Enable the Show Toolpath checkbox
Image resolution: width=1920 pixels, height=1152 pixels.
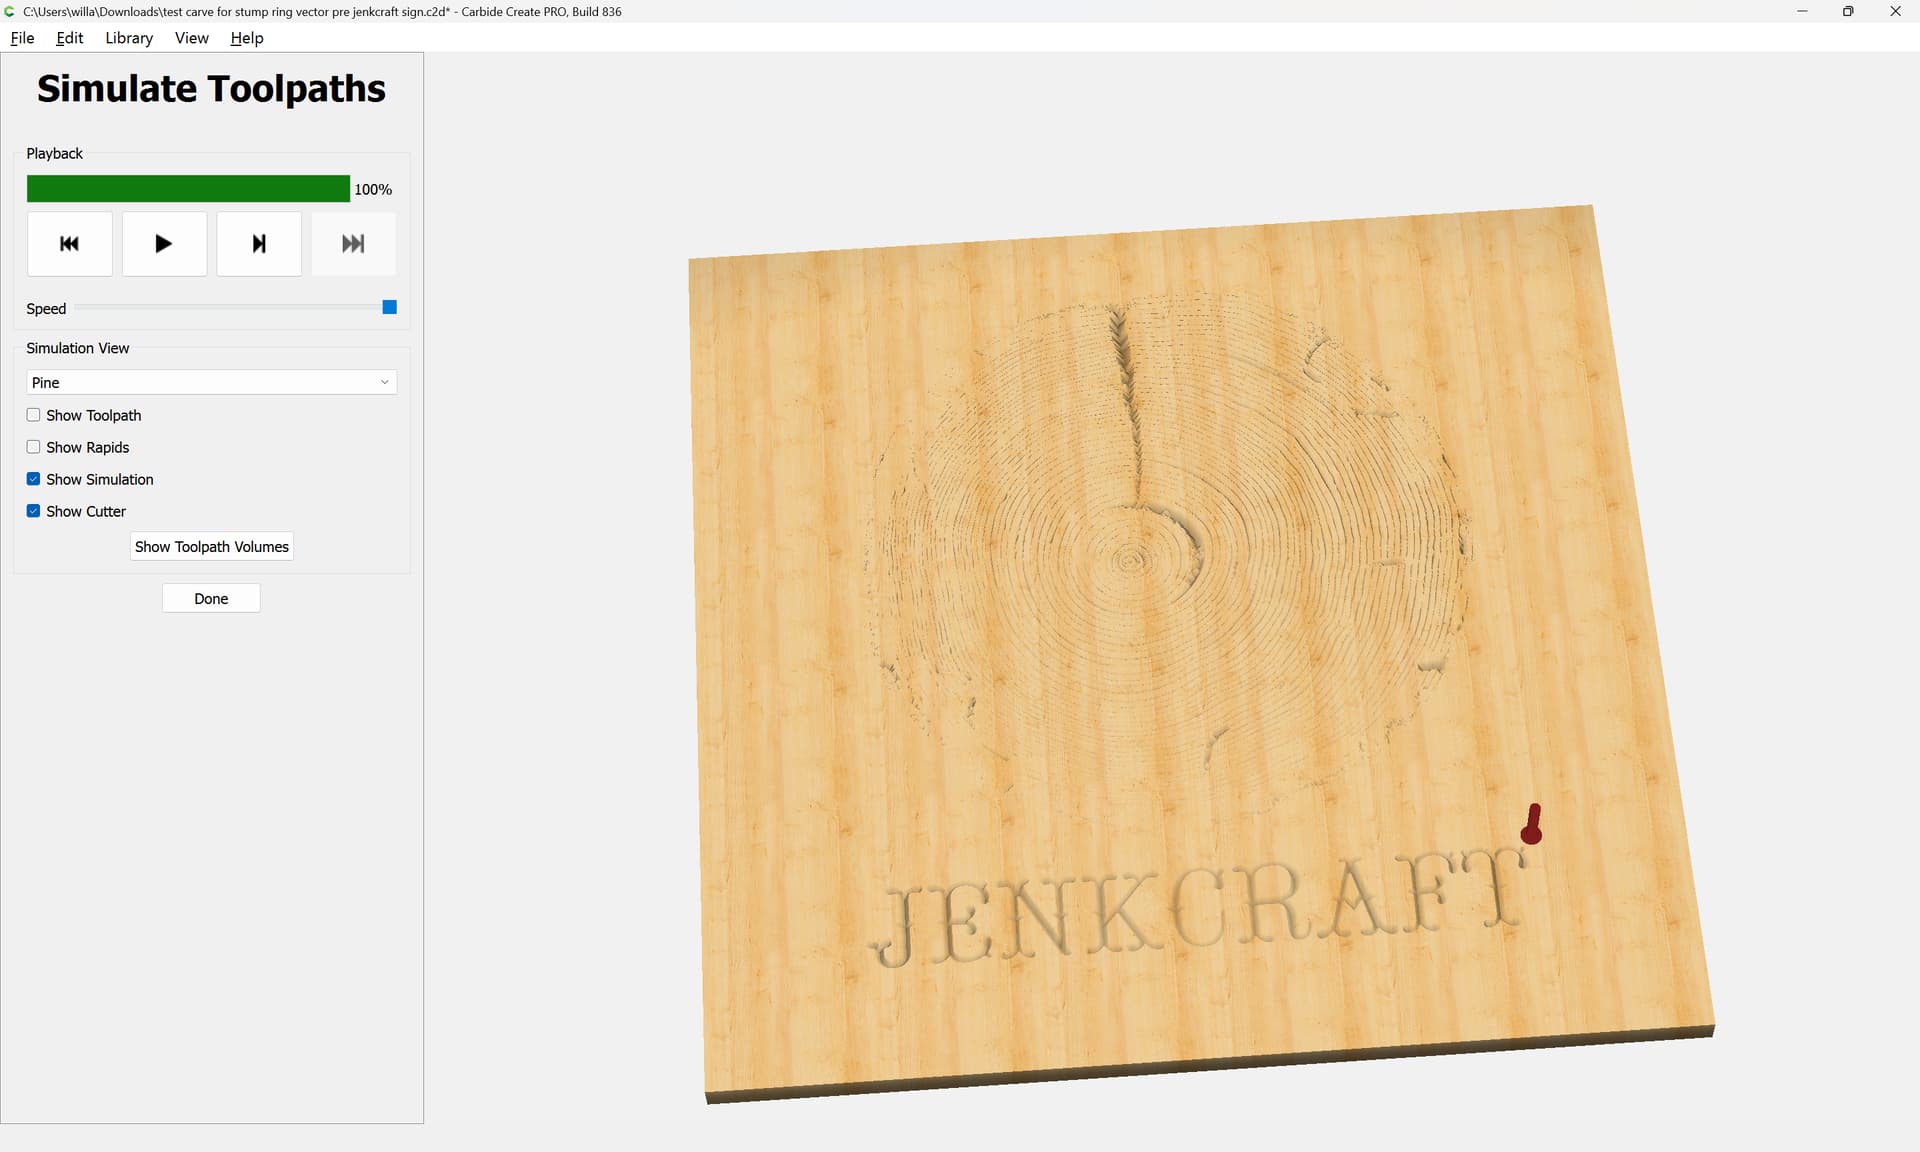click(x=34, y=415)
